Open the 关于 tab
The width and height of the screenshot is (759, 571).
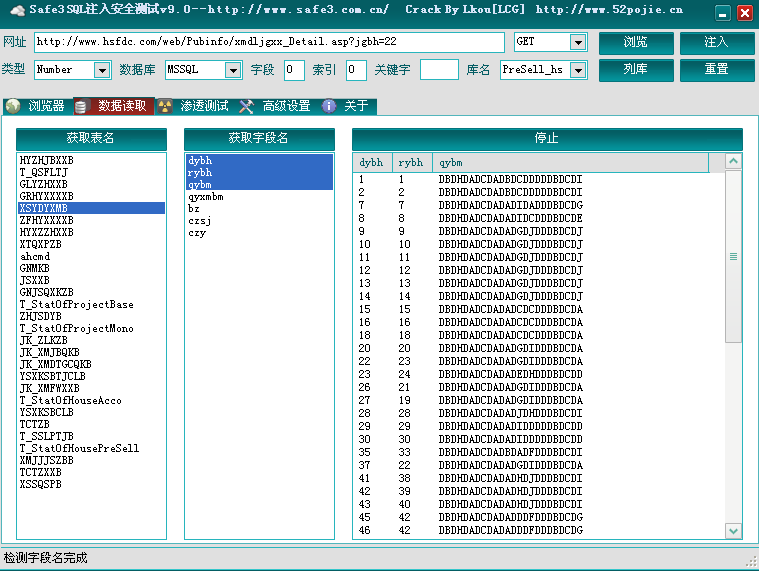pos(347,106)
